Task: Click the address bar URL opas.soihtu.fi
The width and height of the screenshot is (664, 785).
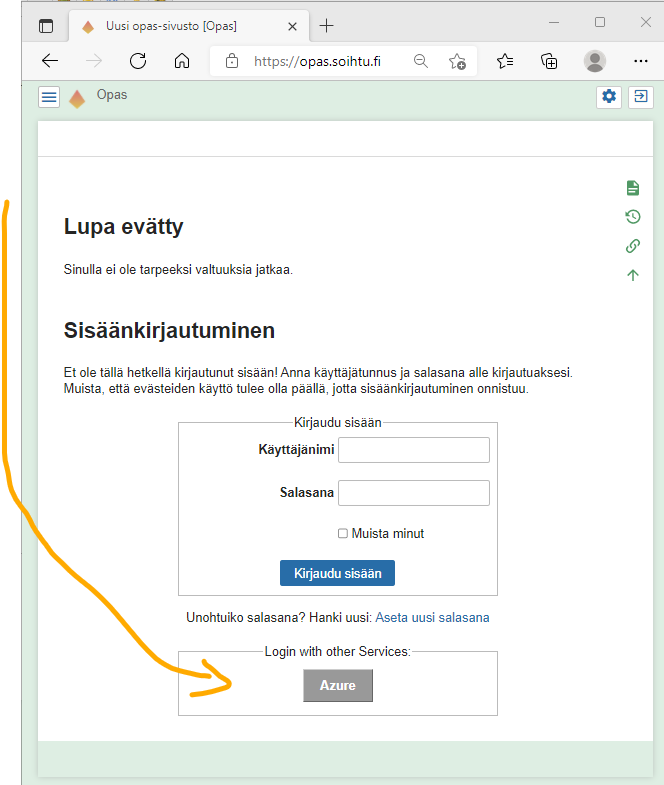Action: click(317, 61)
